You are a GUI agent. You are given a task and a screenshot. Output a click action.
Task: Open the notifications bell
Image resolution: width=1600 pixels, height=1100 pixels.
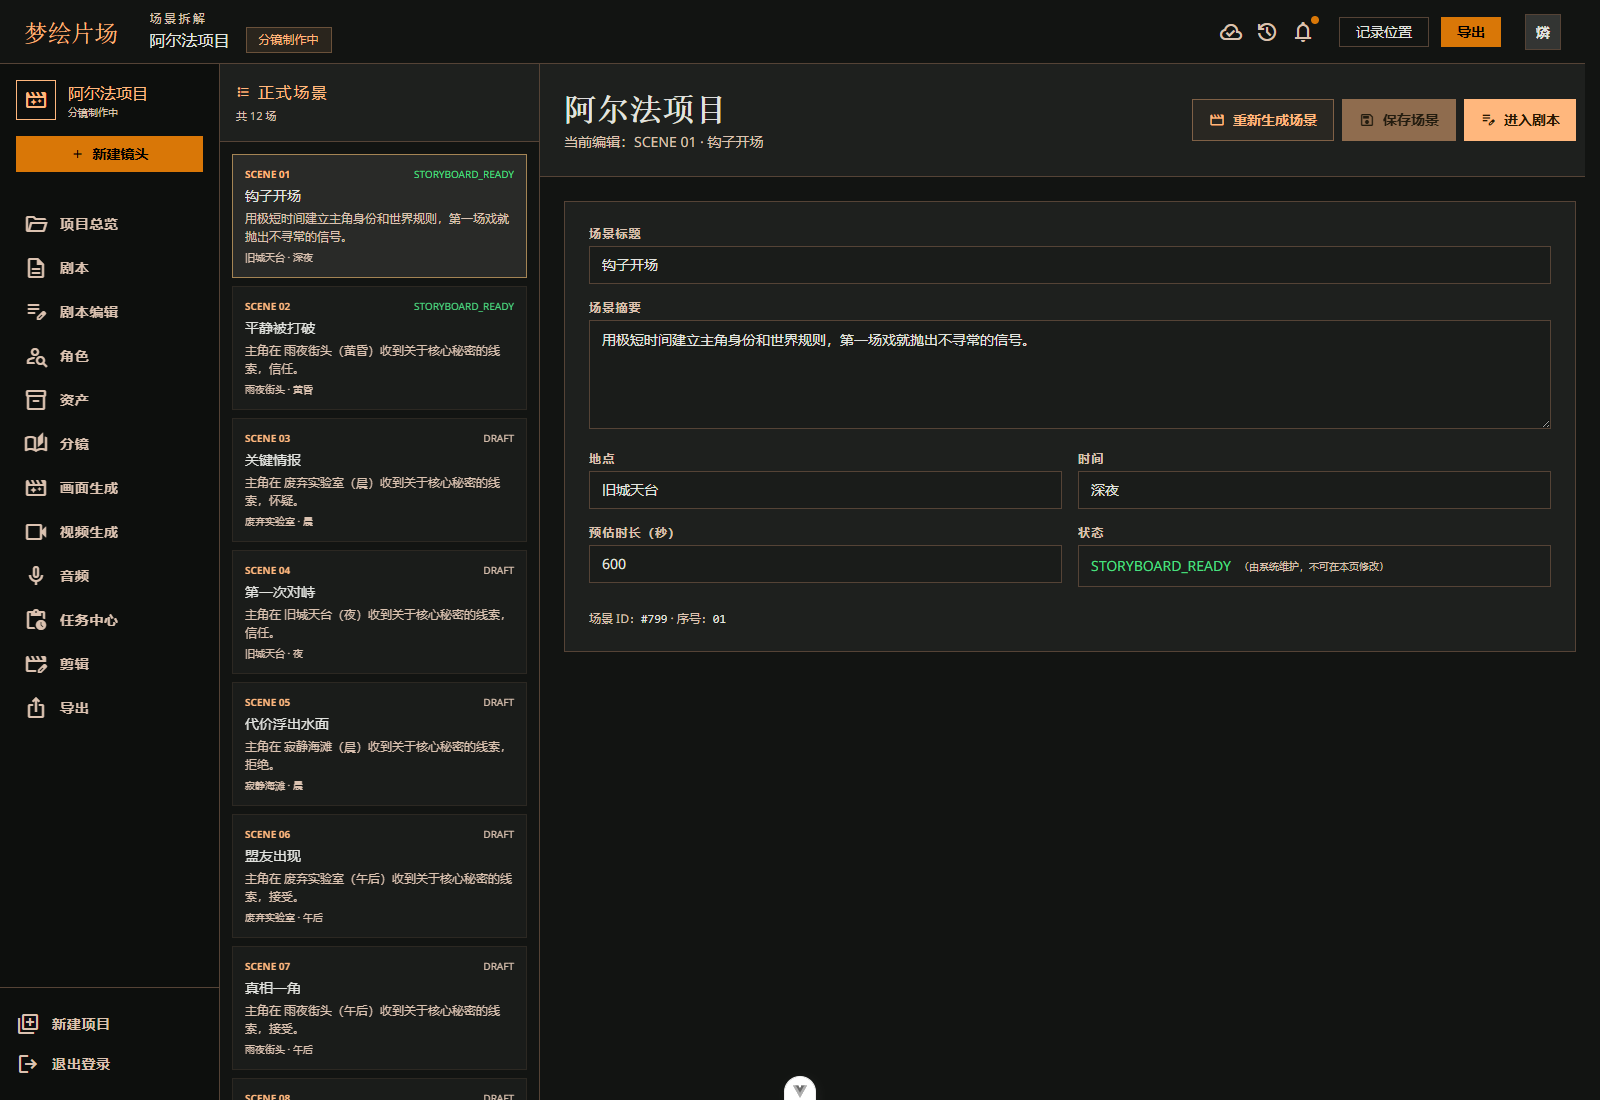coord(1303,32)
